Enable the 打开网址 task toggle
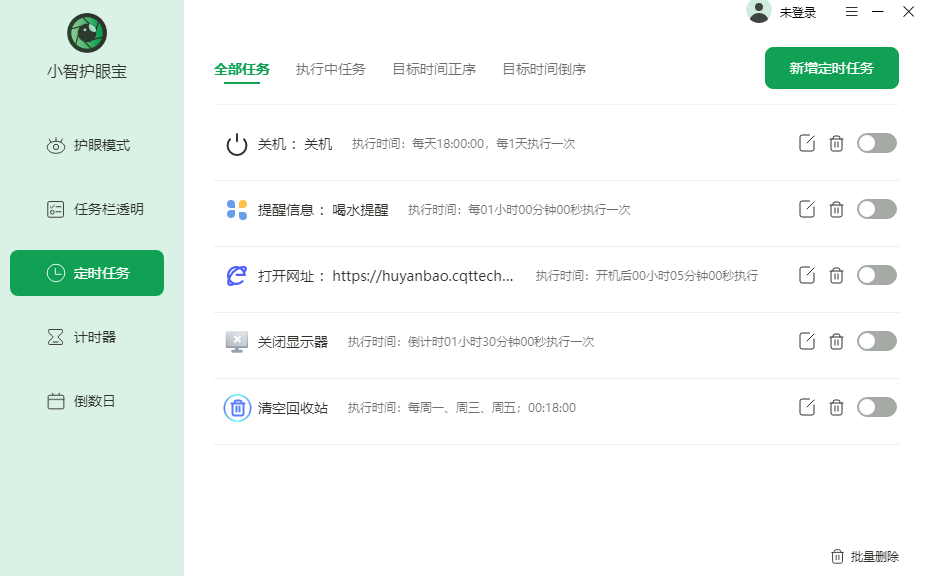The width and height of the screenshot is (930, 576). [877, 275]
